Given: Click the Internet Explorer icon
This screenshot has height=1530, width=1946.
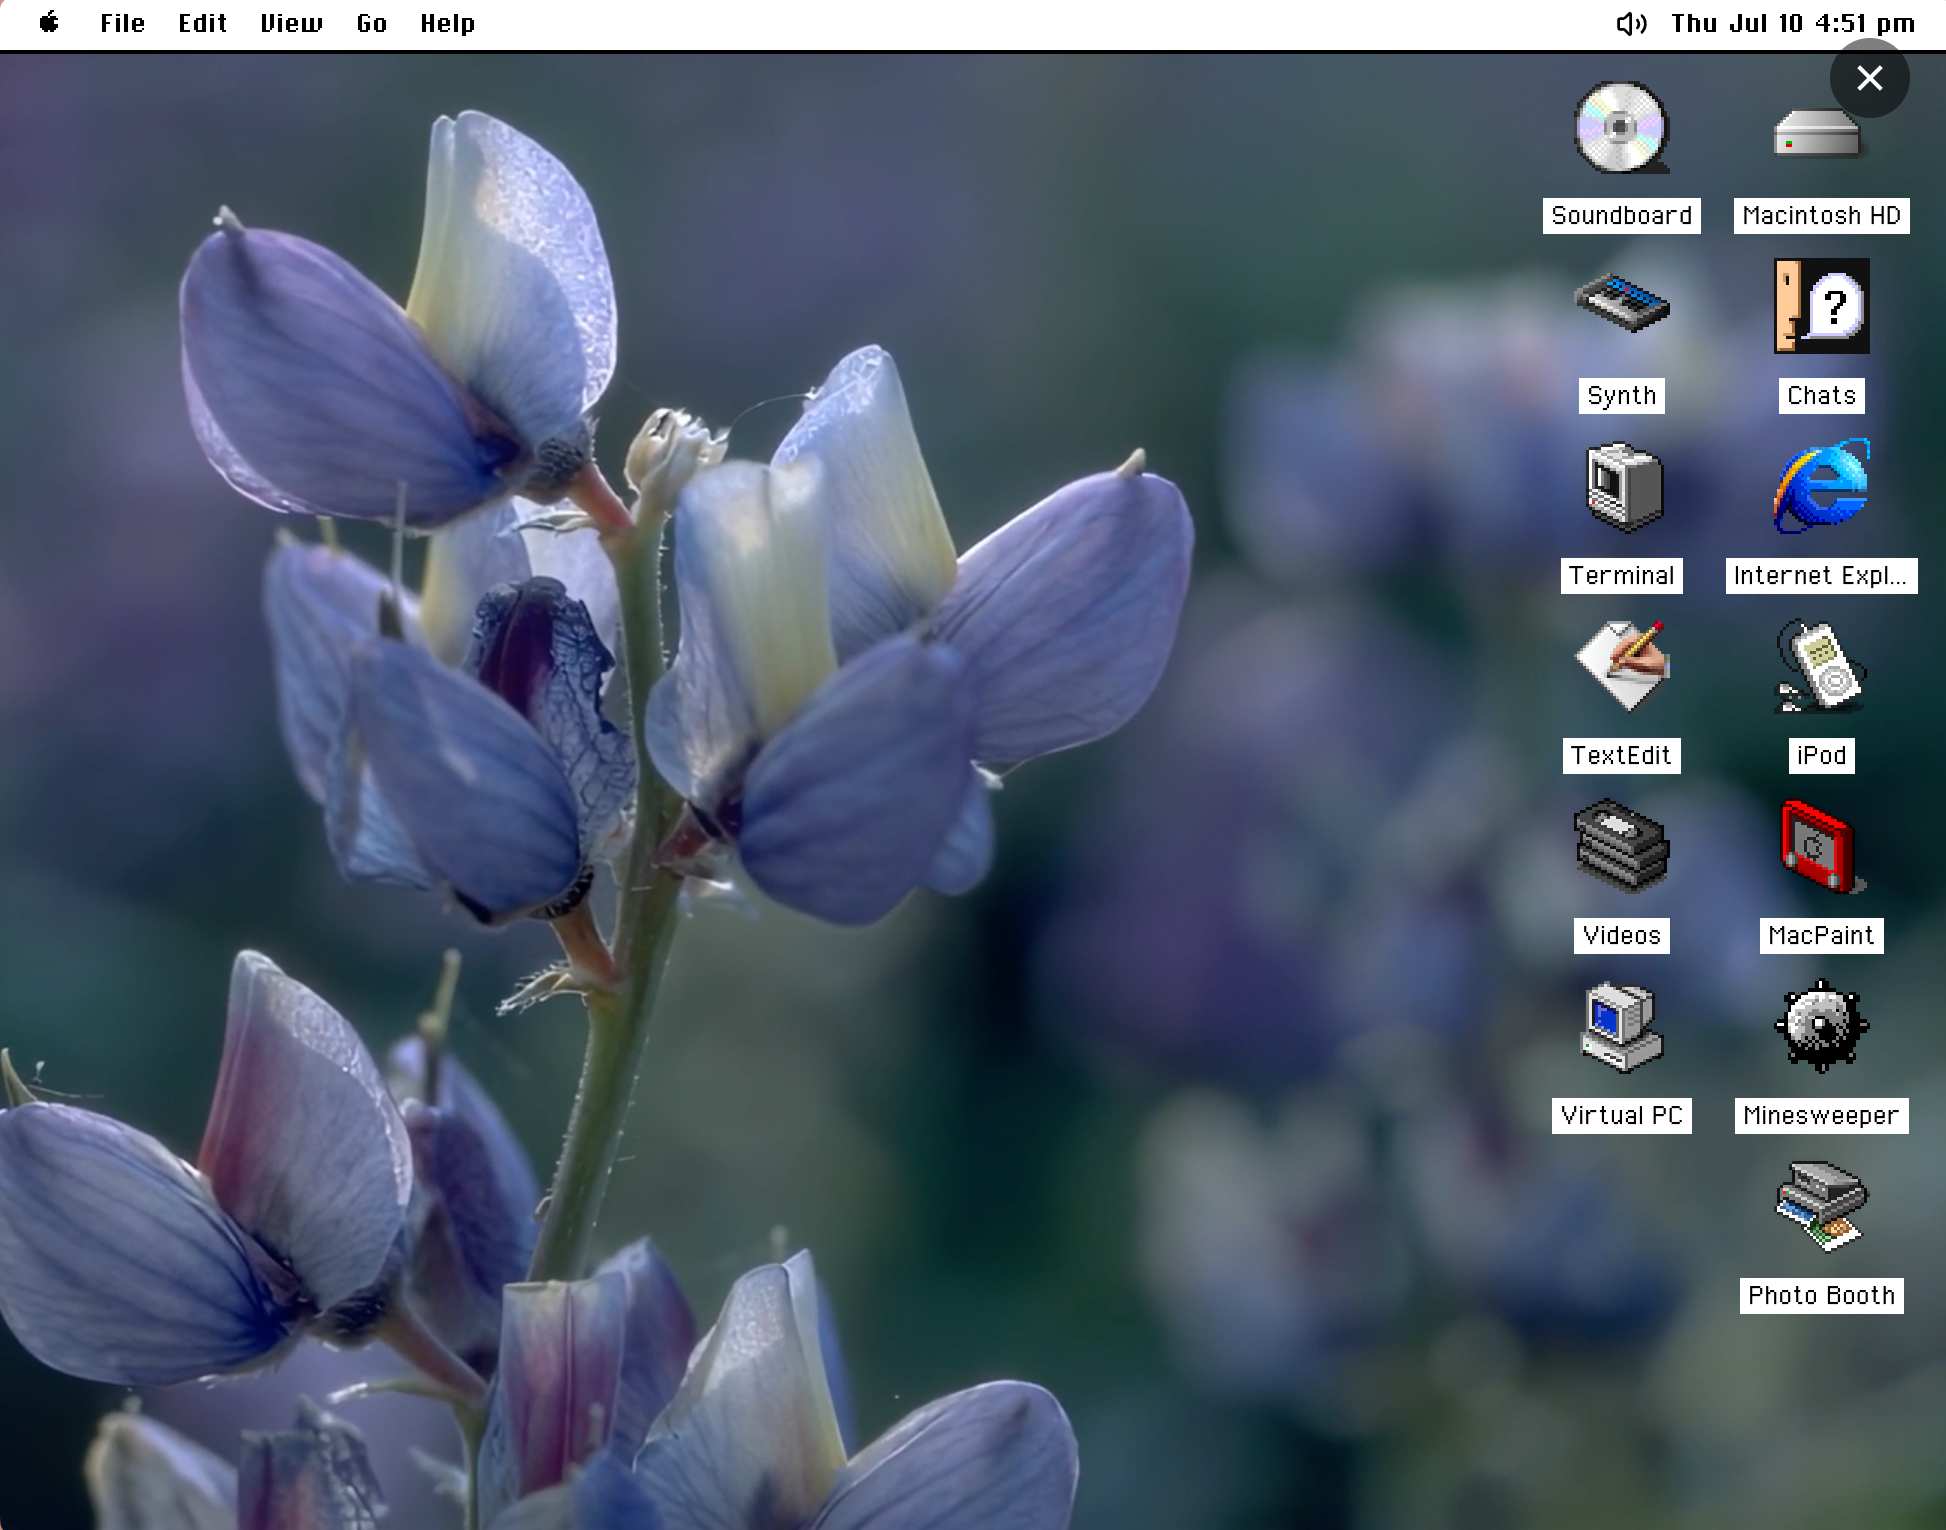Looking at the screenshot, I should pyautogui.click(x=1821, y=486).
